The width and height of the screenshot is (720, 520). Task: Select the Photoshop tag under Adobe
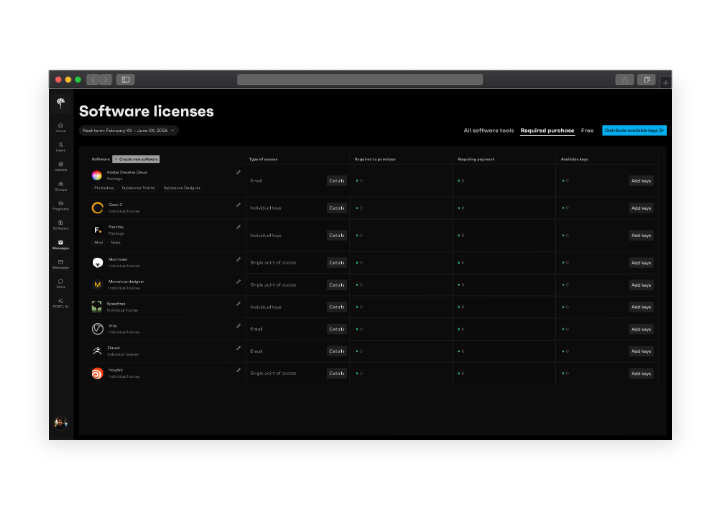pos(104,187)
